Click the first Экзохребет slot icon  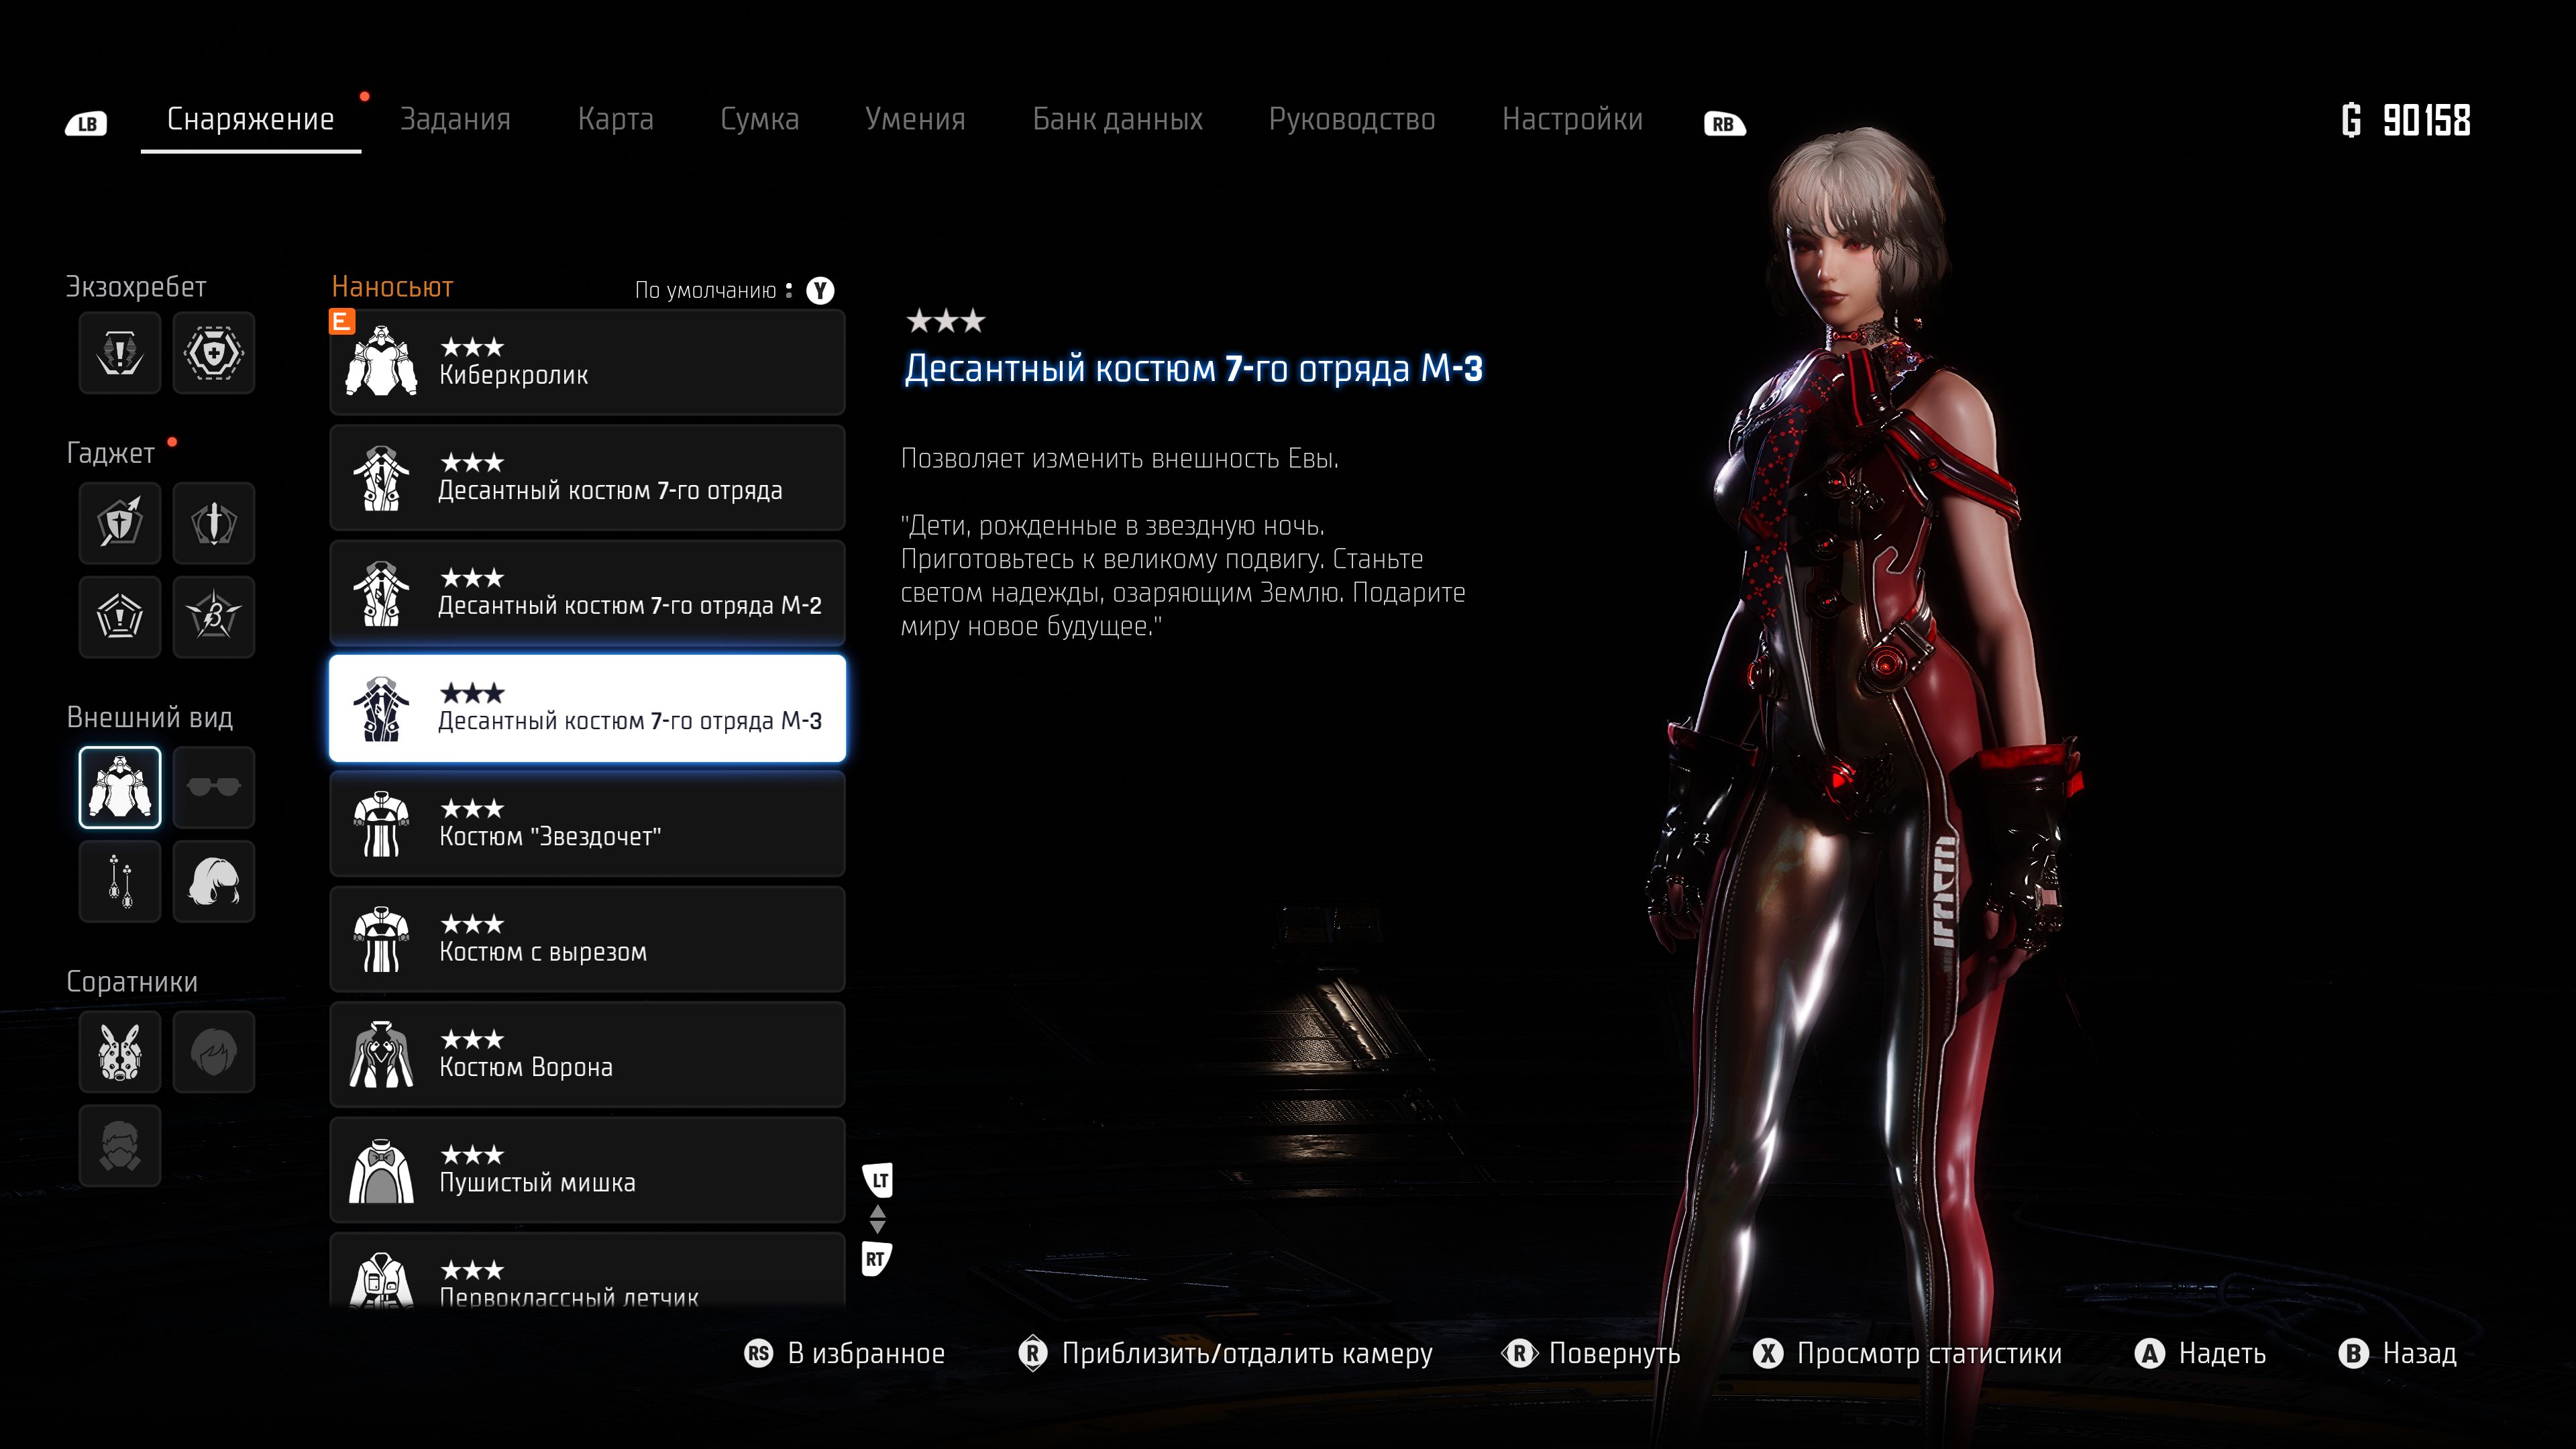point(119,352)
